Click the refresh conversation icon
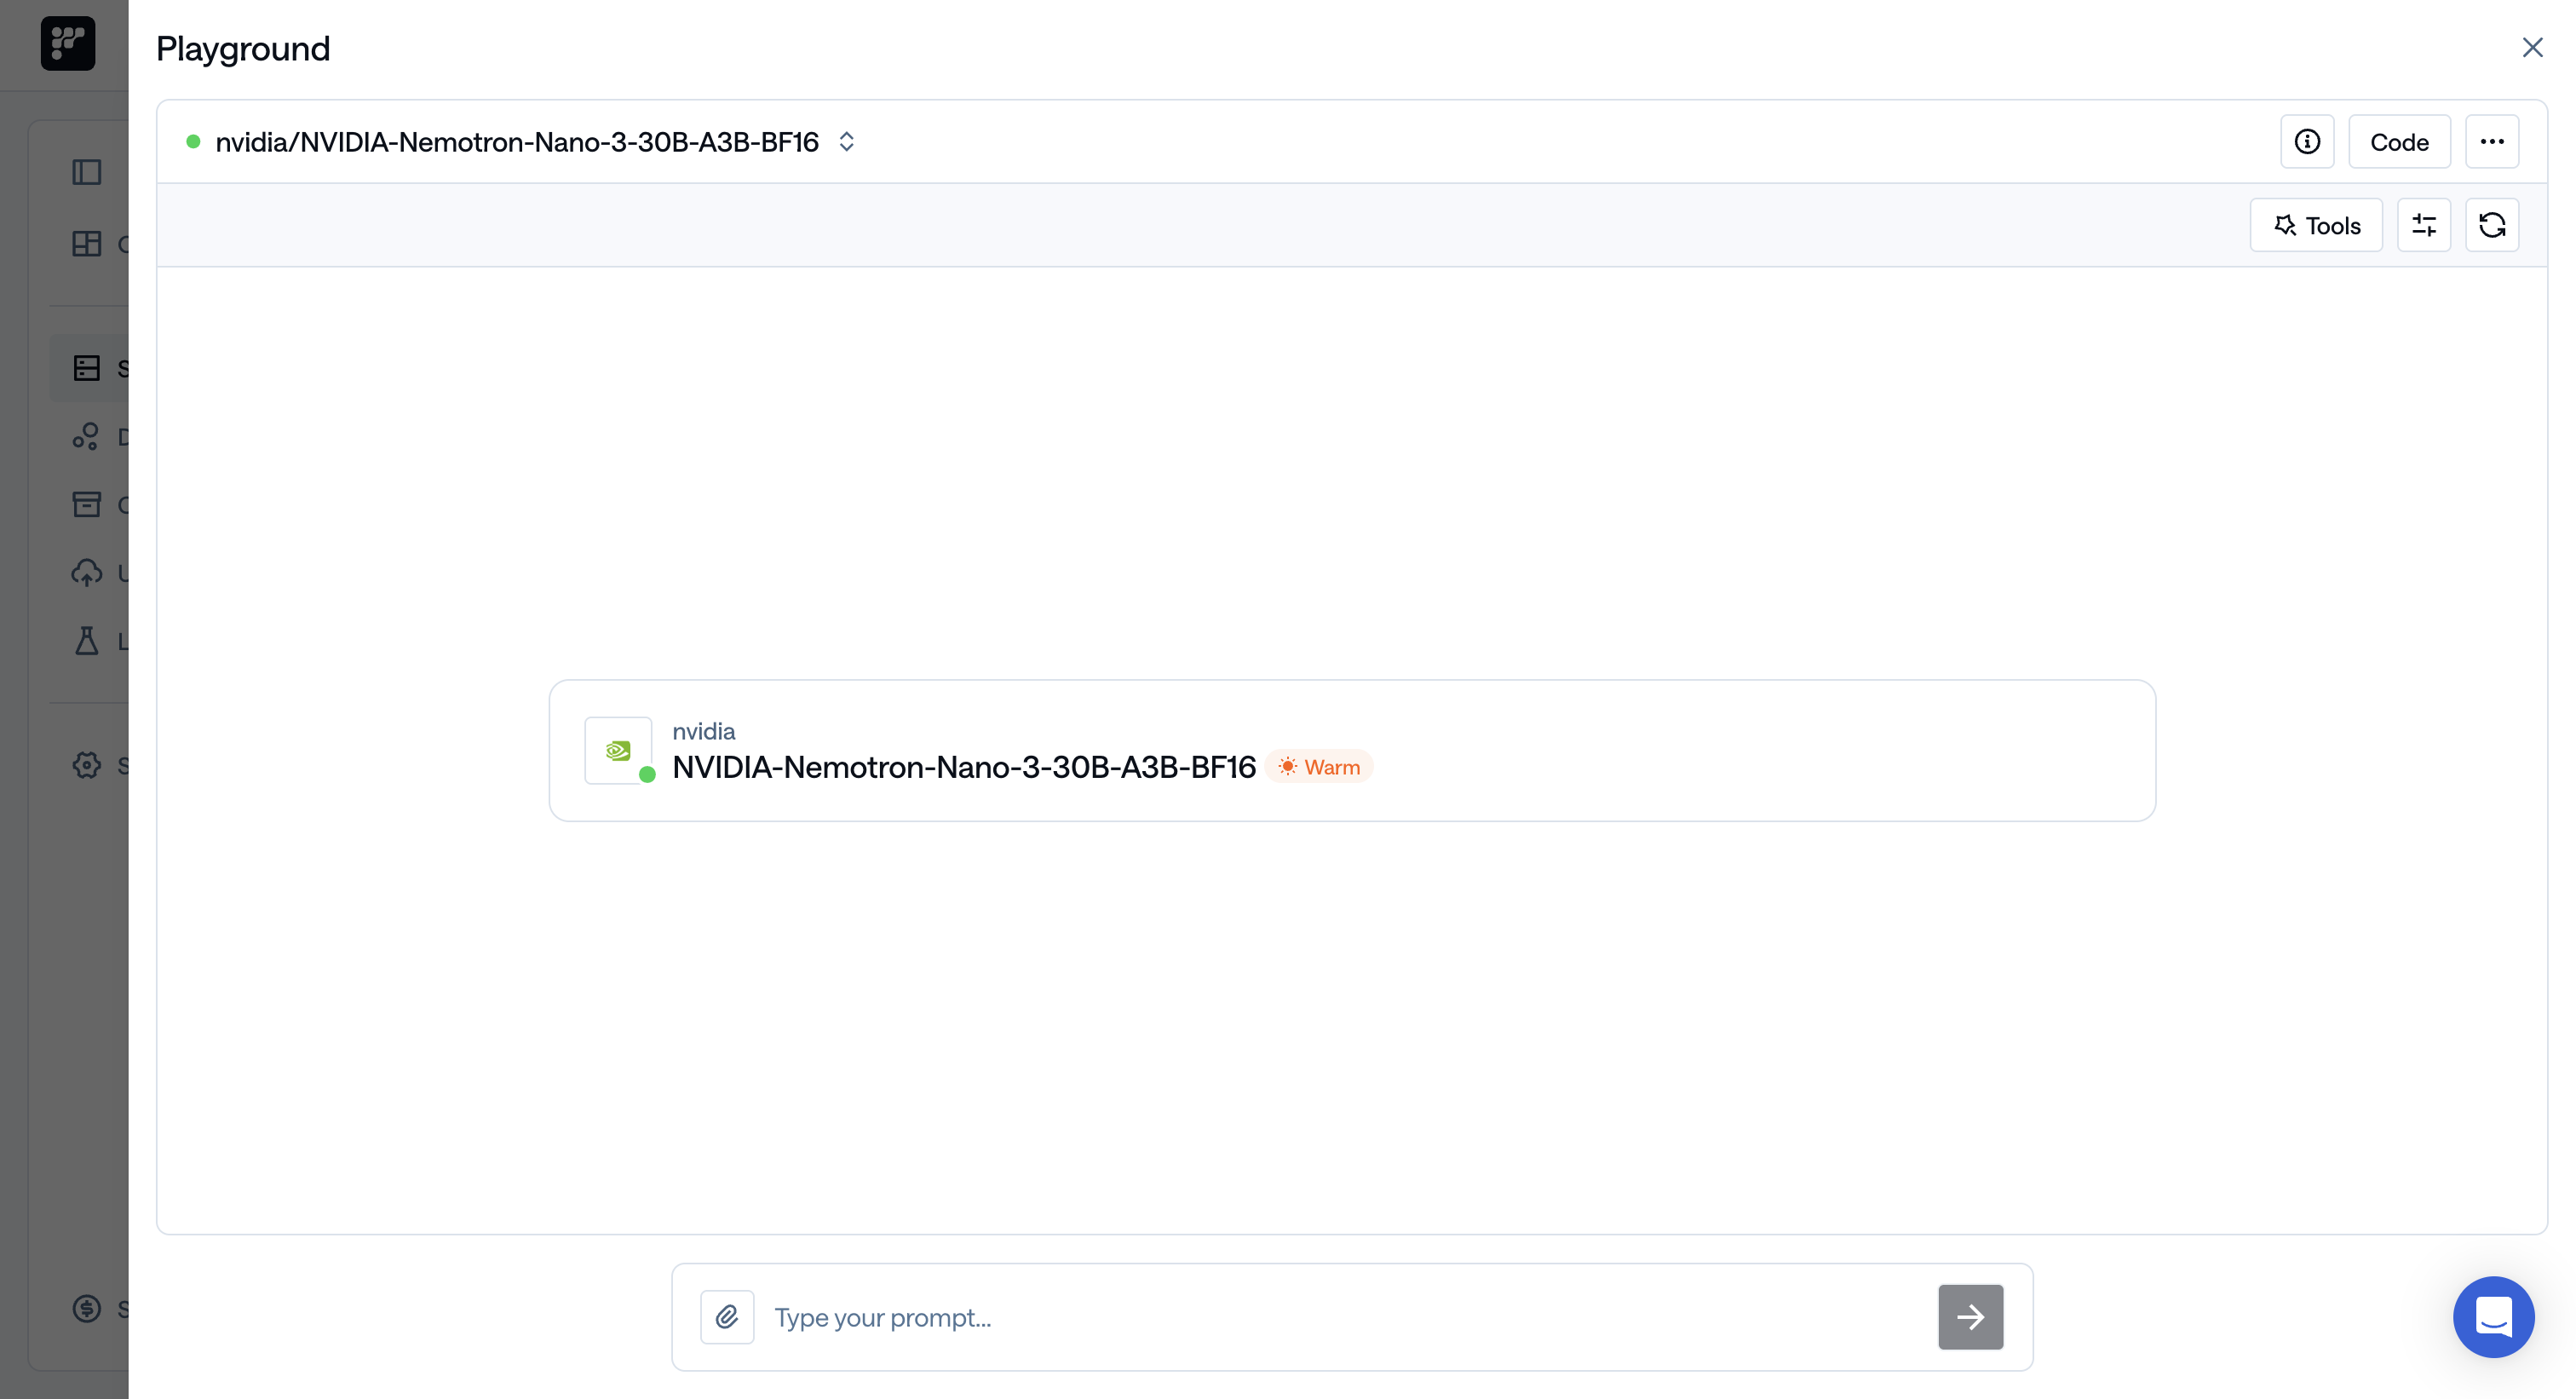The height and width of the screenshot is (1399, 2576). [x=2491, y=225]
